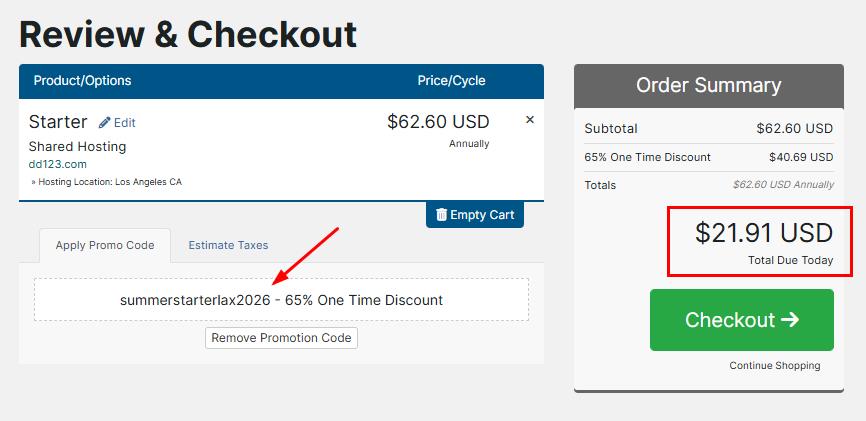
Task: Select the Order Summary header
Action: pyautogui.click(x=709, y=86)
